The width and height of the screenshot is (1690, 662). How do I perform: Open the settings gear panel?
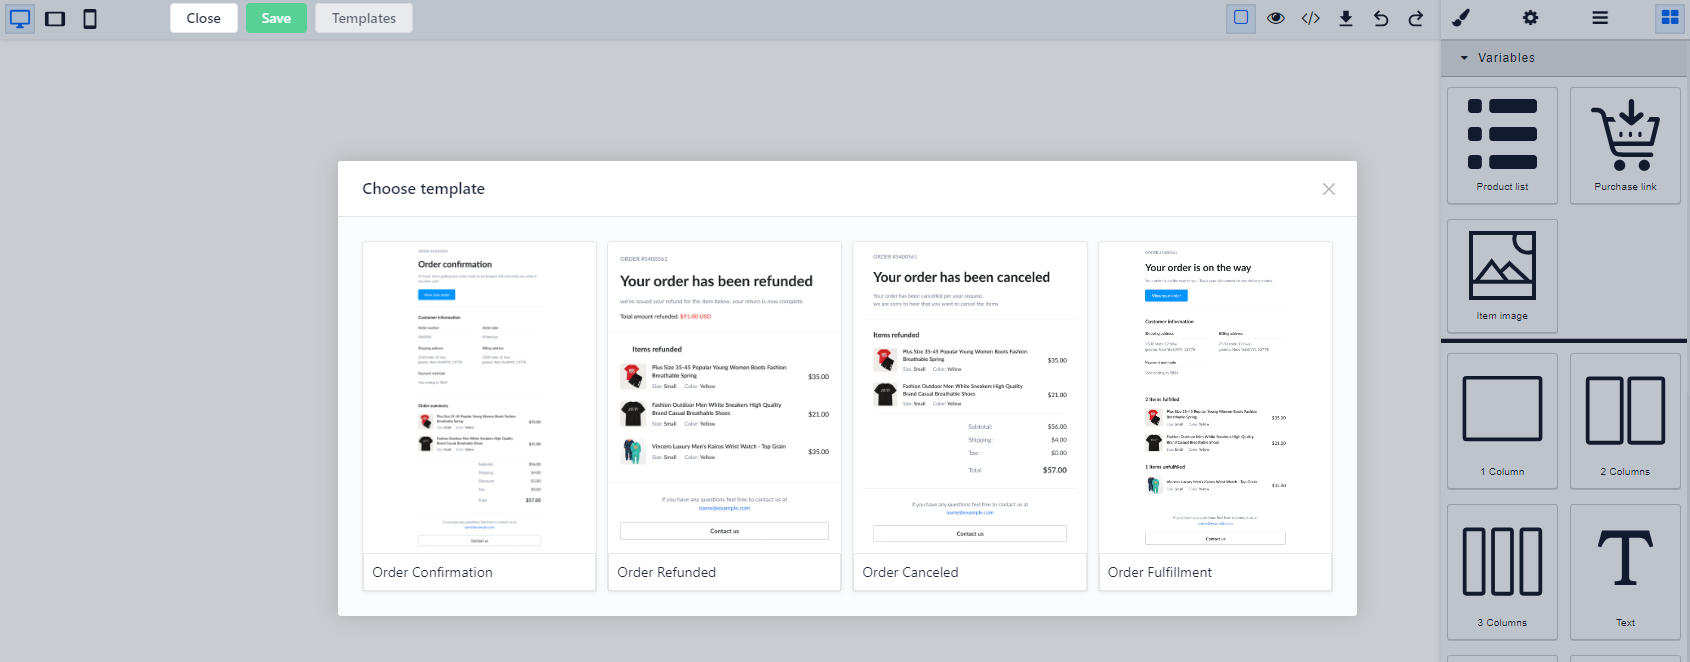tap(1531, 18)
